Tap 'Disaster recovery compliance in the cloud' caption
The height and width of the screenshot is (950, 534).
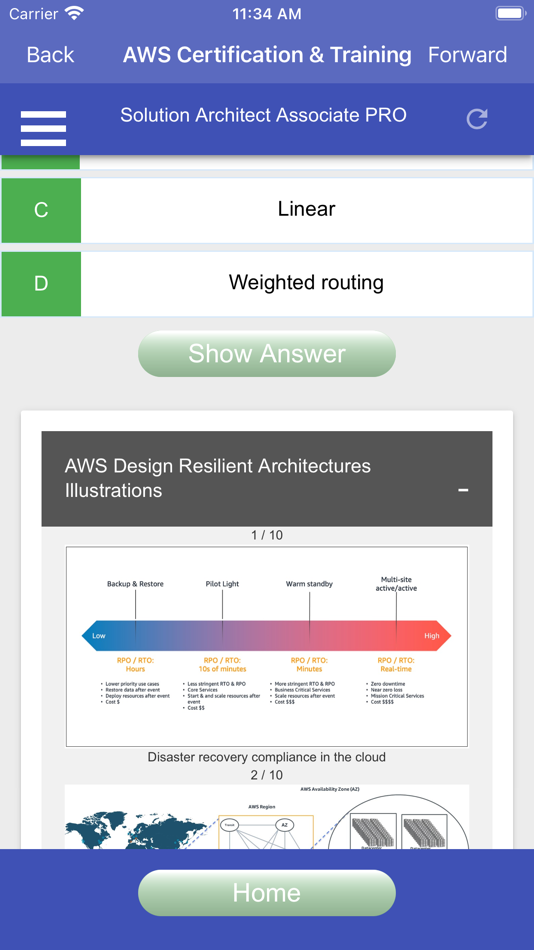point(267,757)
